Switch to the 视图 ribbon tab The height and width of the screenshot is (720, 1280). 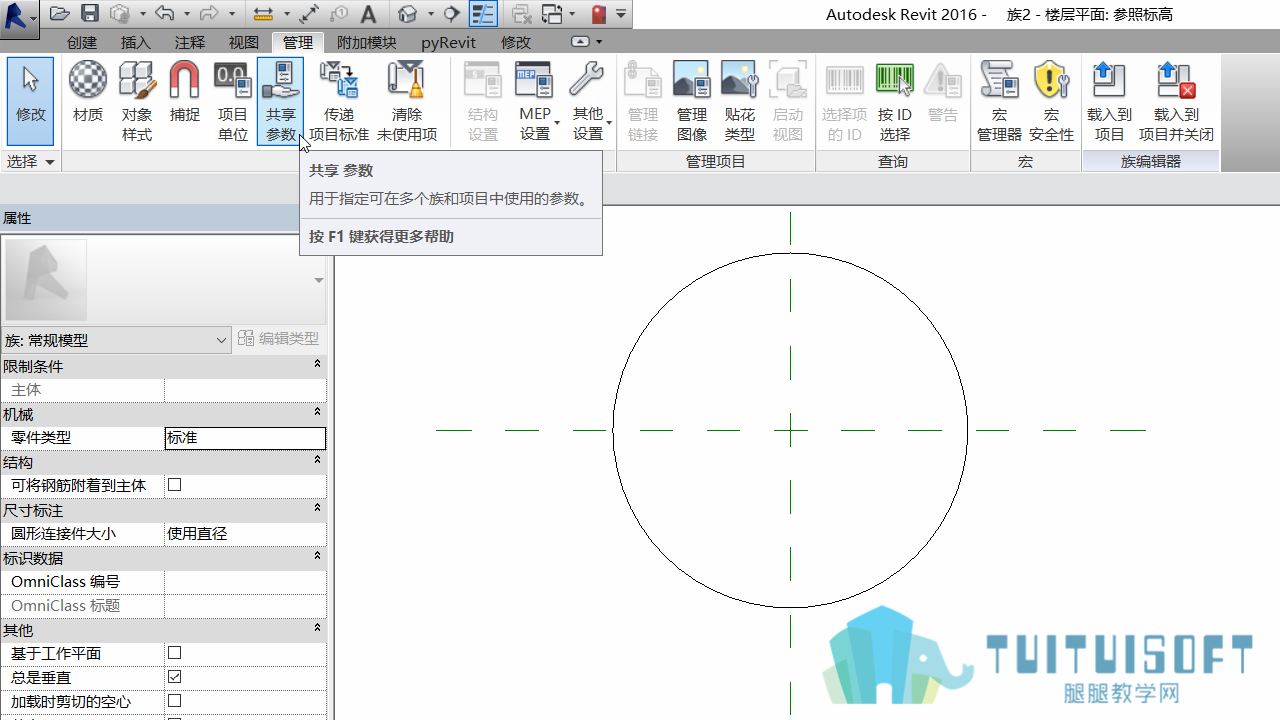(x=244, y=42)
